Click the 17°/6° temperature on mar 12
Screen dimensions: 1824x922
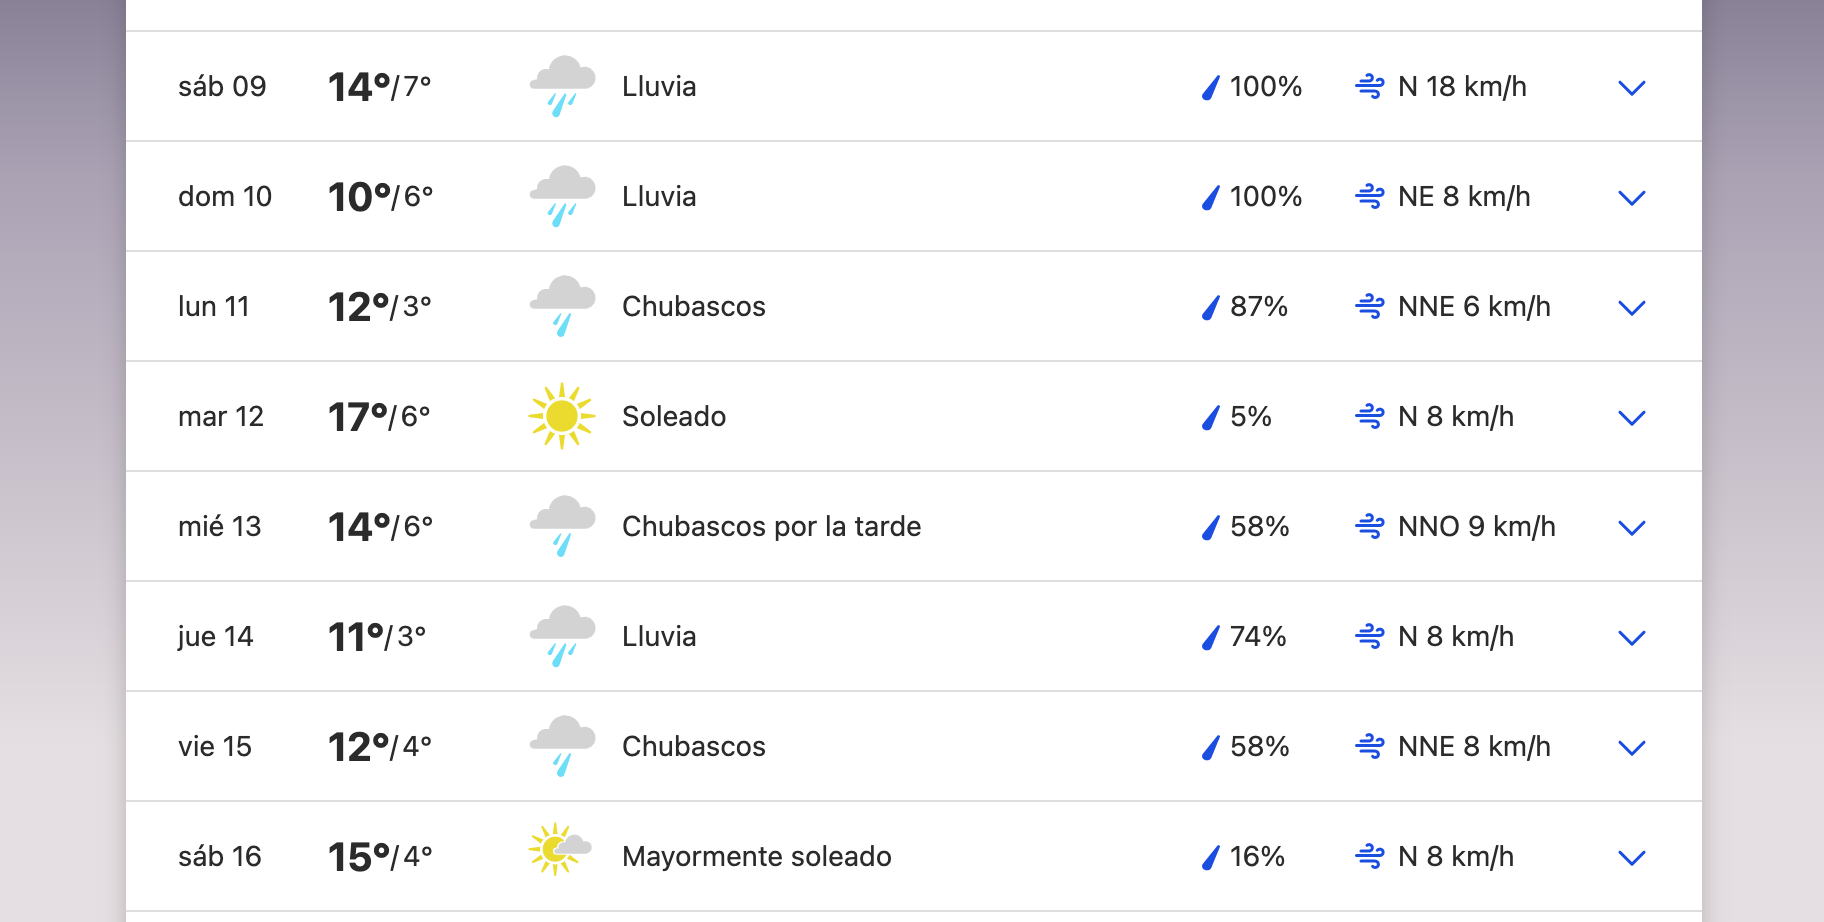[x=379, y=416]
